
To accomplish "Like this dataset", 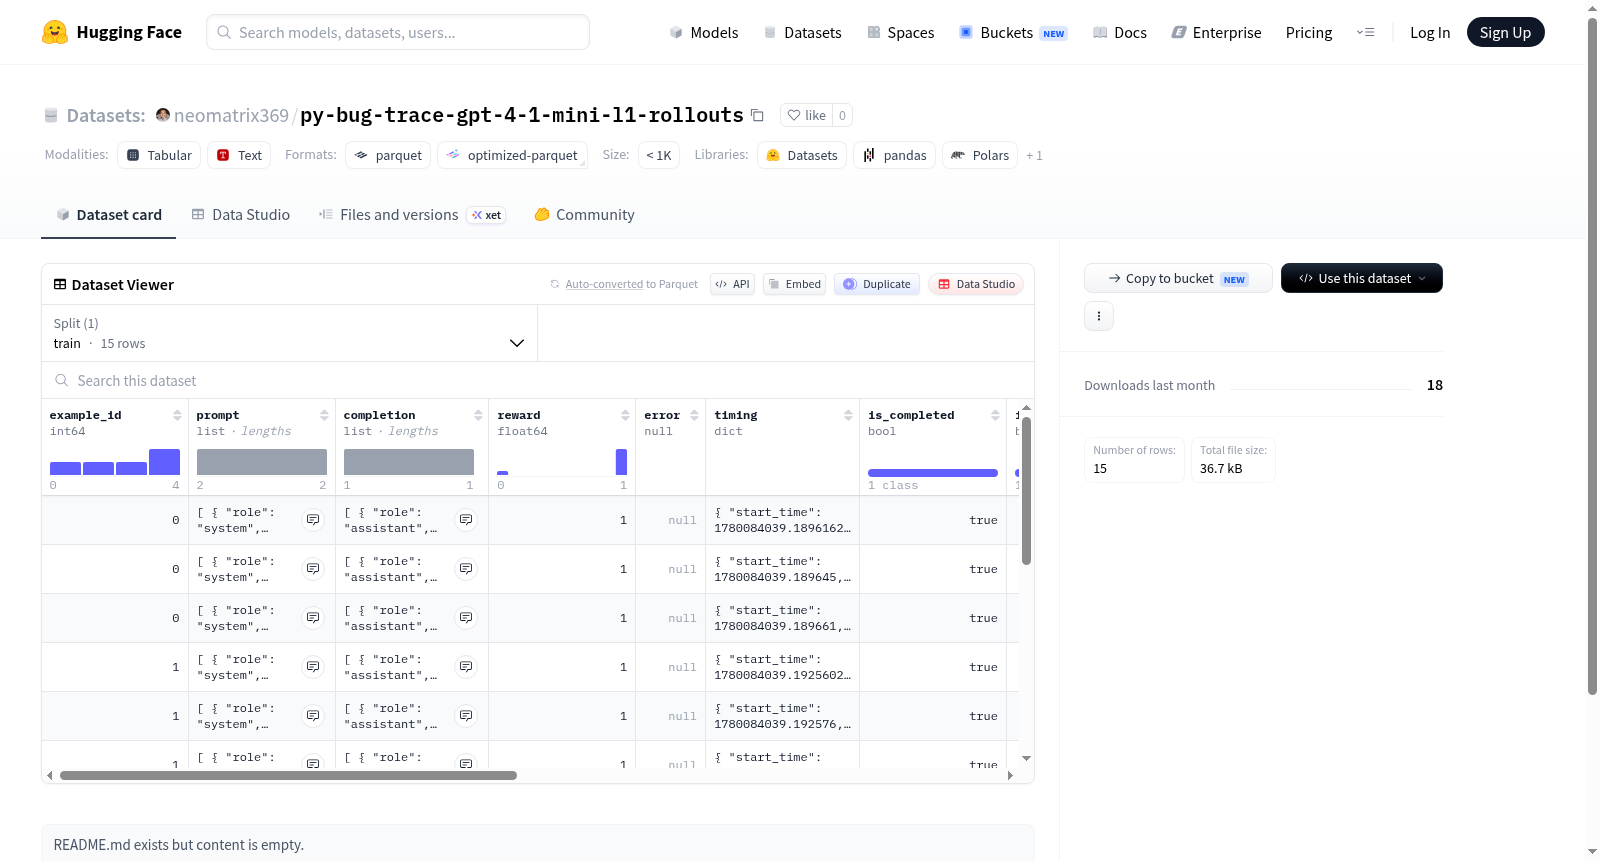I will 806,115.
